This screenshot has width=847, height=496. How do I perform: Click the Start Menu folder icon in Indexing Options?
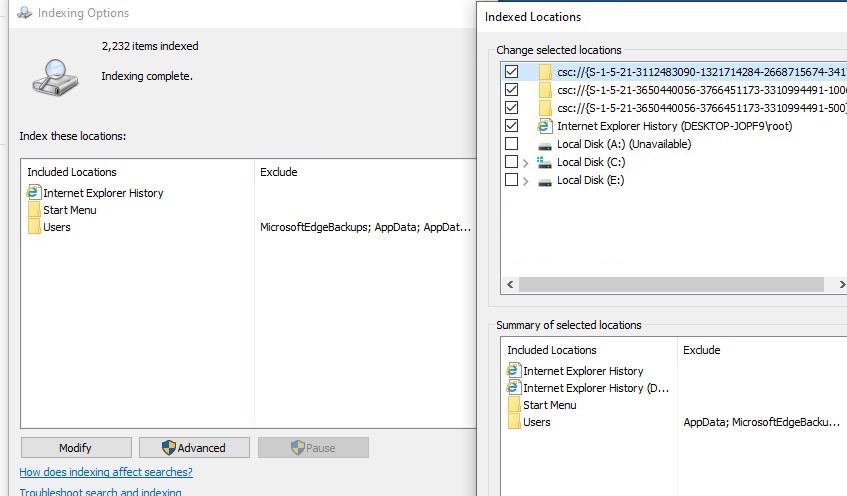click(x=34, y=210)
